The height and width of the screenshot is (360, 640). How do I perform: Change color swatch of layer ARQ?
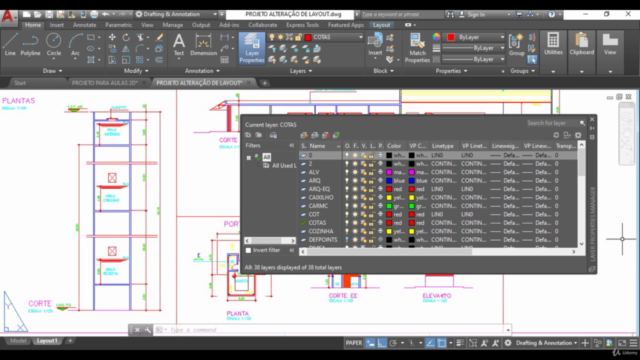pyautogui.click(x=389, y=180)
